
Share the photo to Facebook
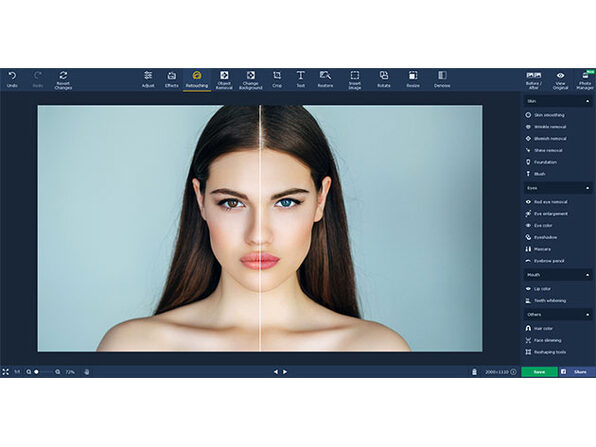tap(577, 372)
